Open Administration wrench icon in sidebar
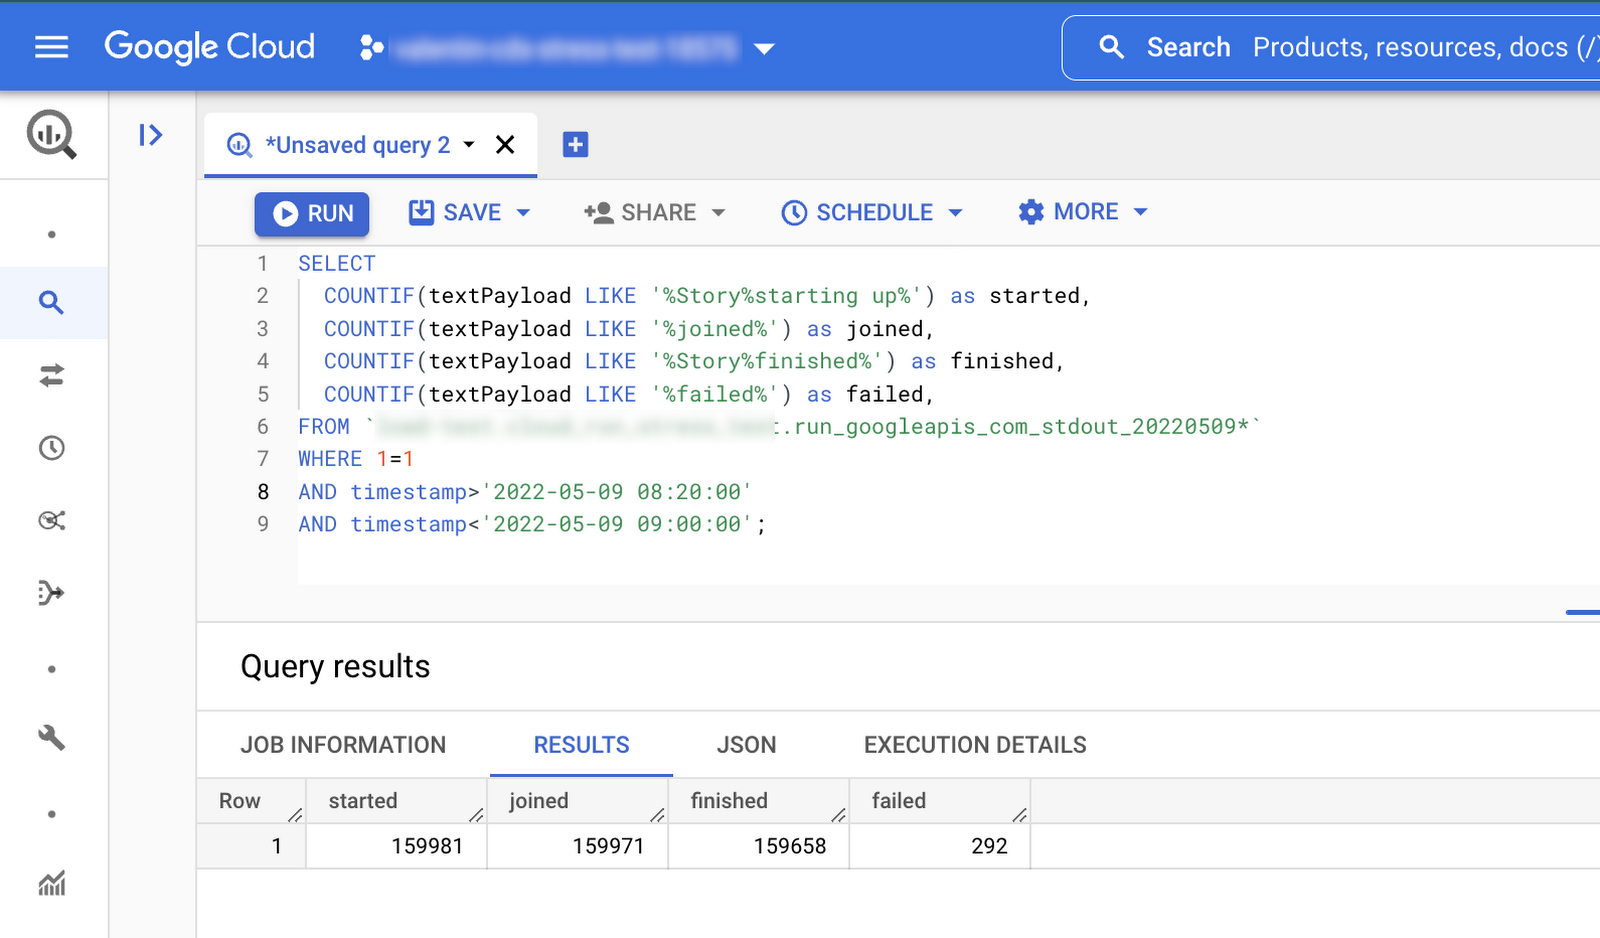The height and width of the screenshot is (938, 1600). coord(51,738)
